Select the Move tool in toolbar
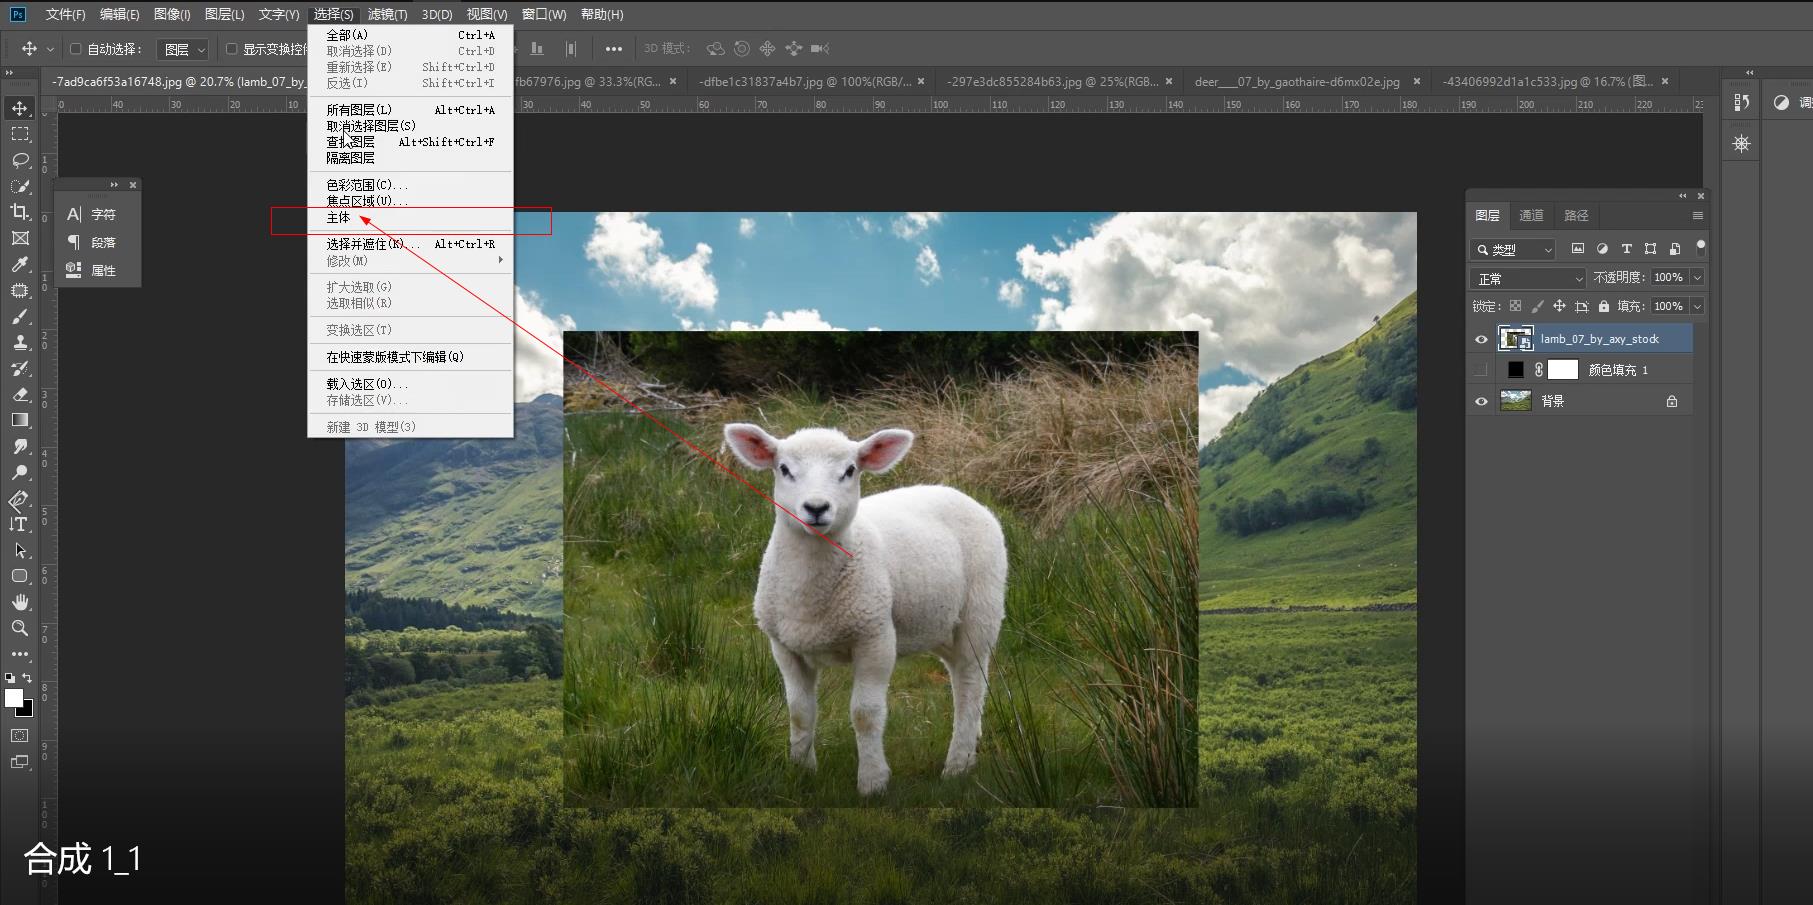The image size is (1813, 905). [x=20, y=108]
